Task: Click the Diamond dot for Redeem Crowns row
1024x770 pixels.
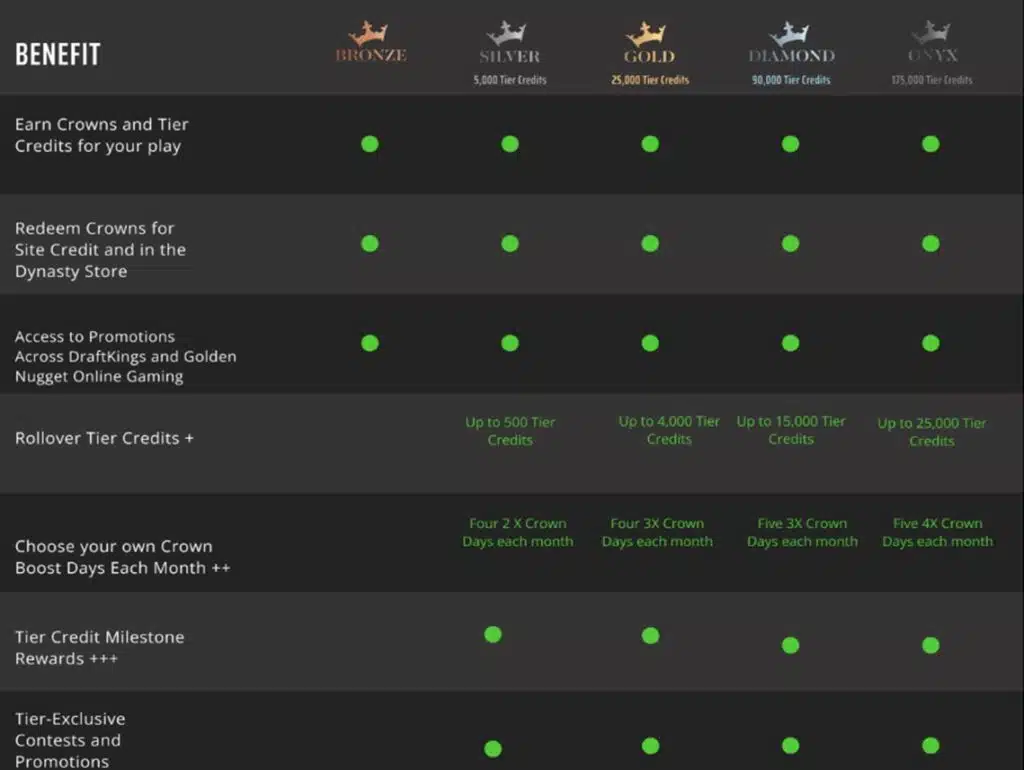Action: (x=791, y=244)
